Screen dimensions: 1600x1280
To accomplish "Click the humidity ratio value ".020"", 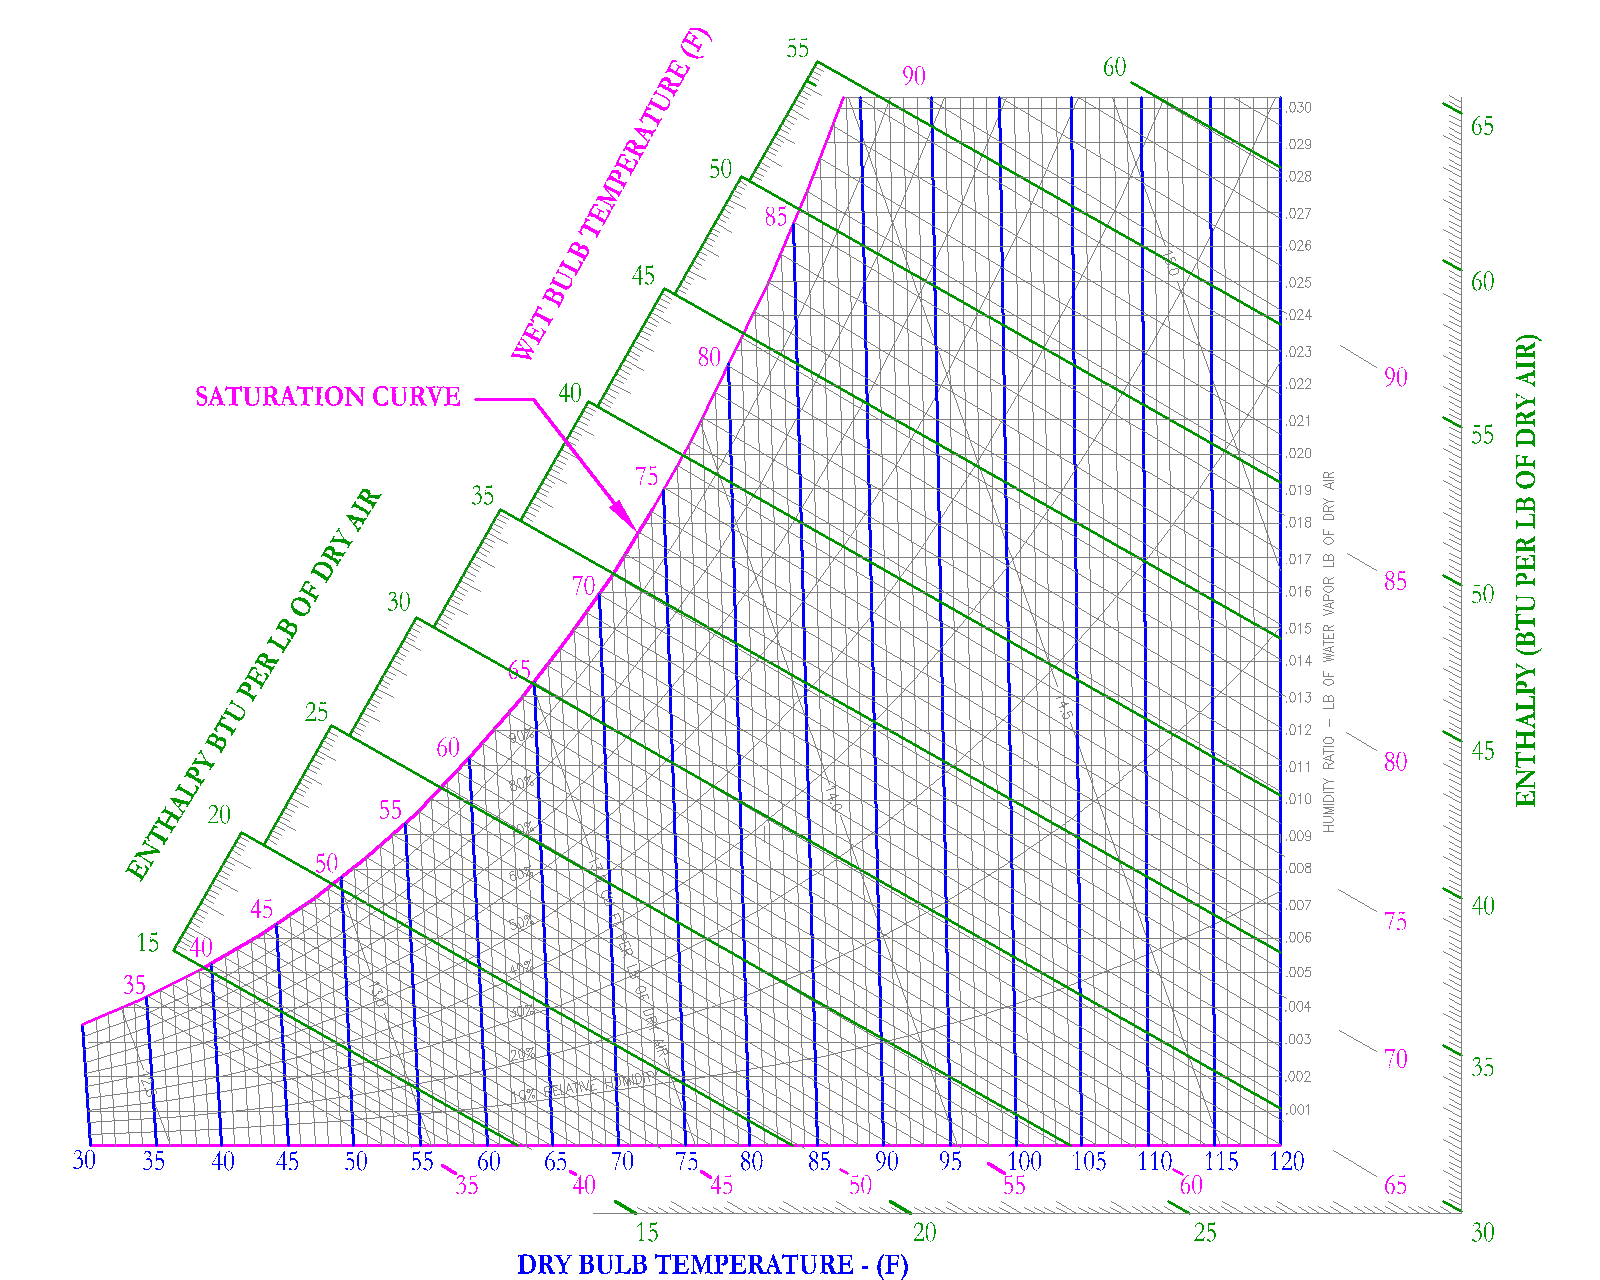I will click(1299, 454).
